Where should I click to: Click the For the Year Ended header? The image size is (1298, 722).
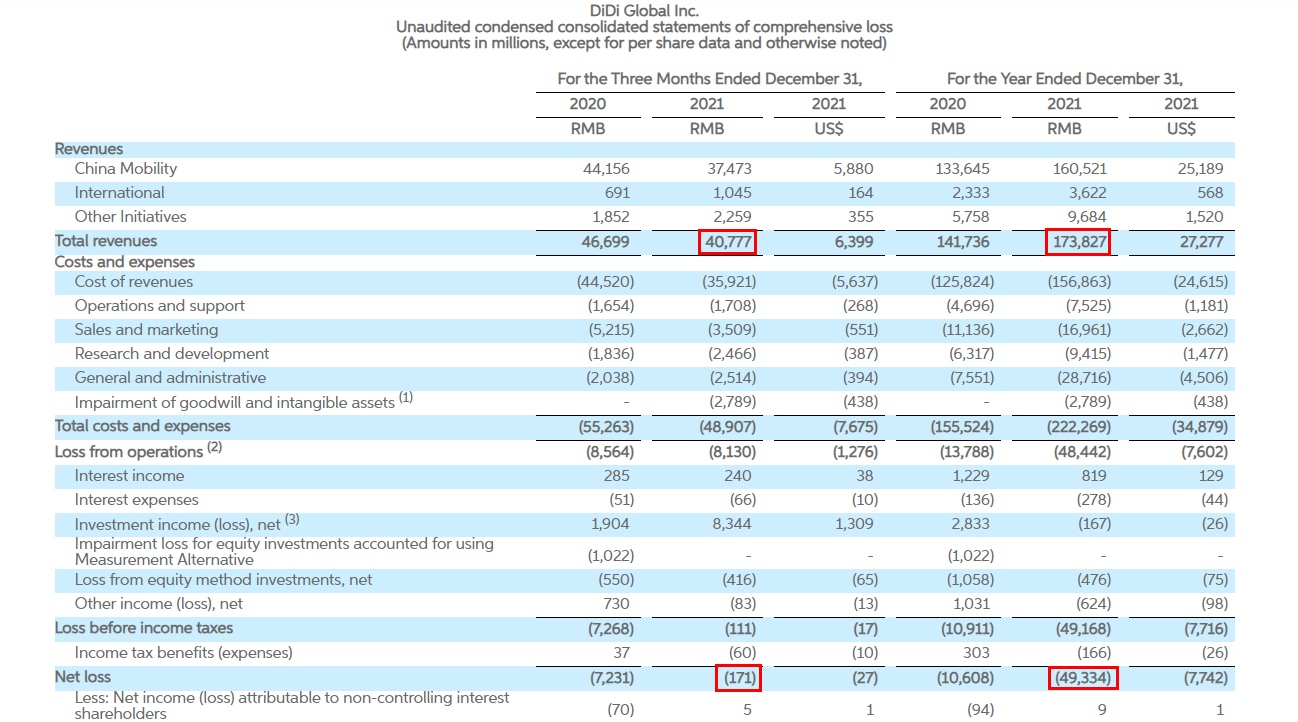click(1065, 79)
